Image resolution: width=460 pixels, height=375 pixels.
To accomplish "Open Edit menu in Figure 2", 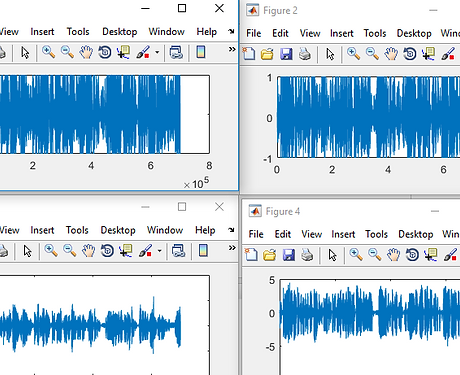I will pyautogui.click(x=280, y=33).
